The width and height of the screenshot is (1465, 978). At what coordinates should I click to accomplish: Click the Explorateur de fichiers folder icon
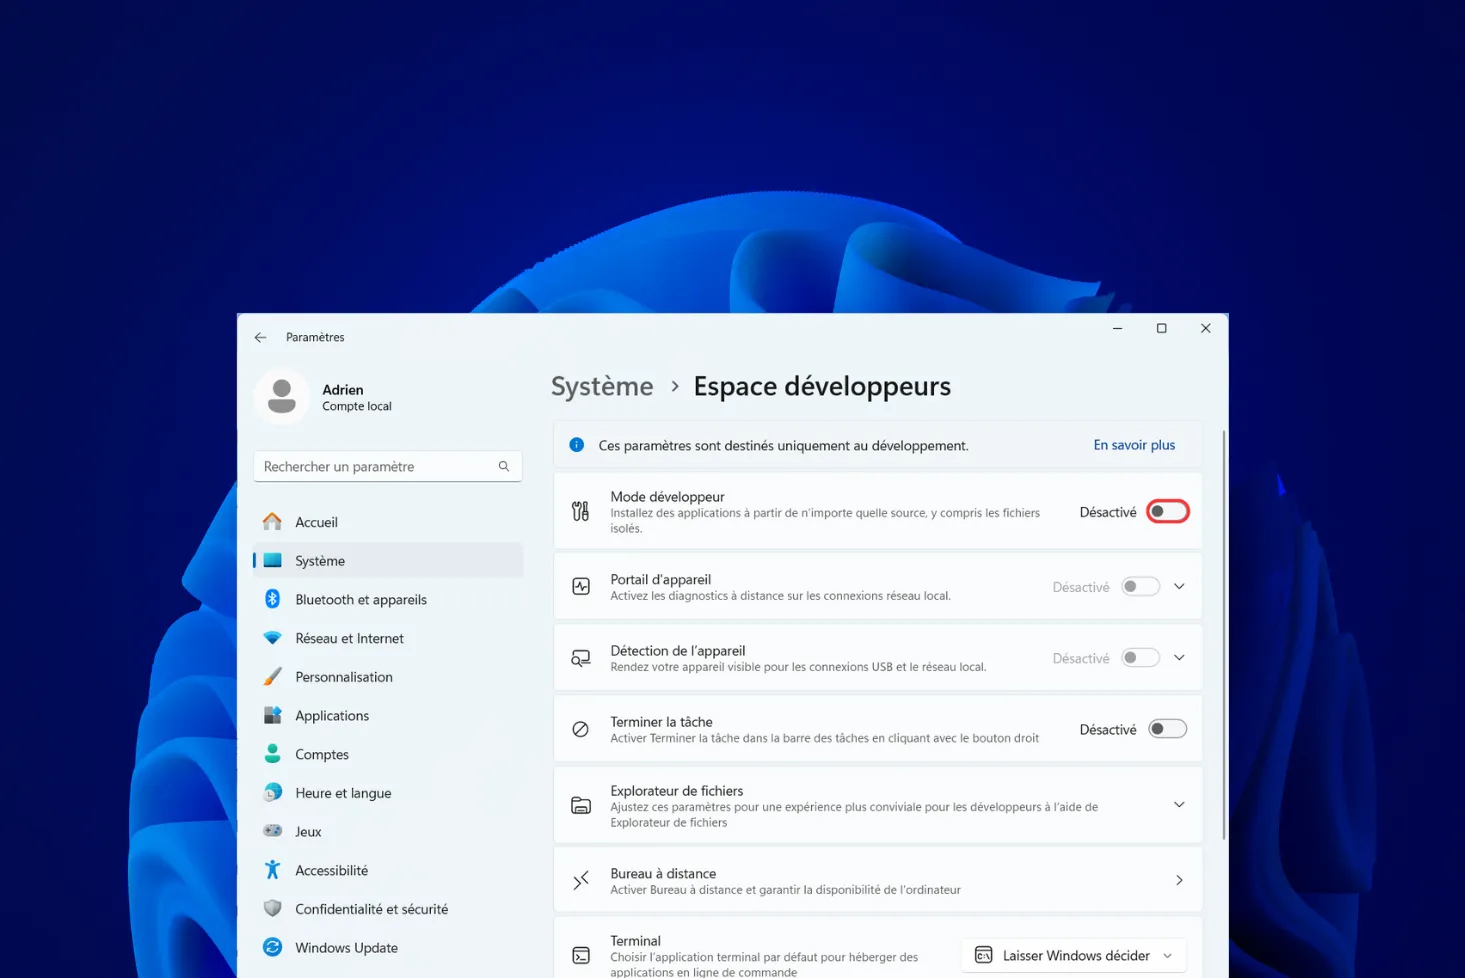point(581,805)
